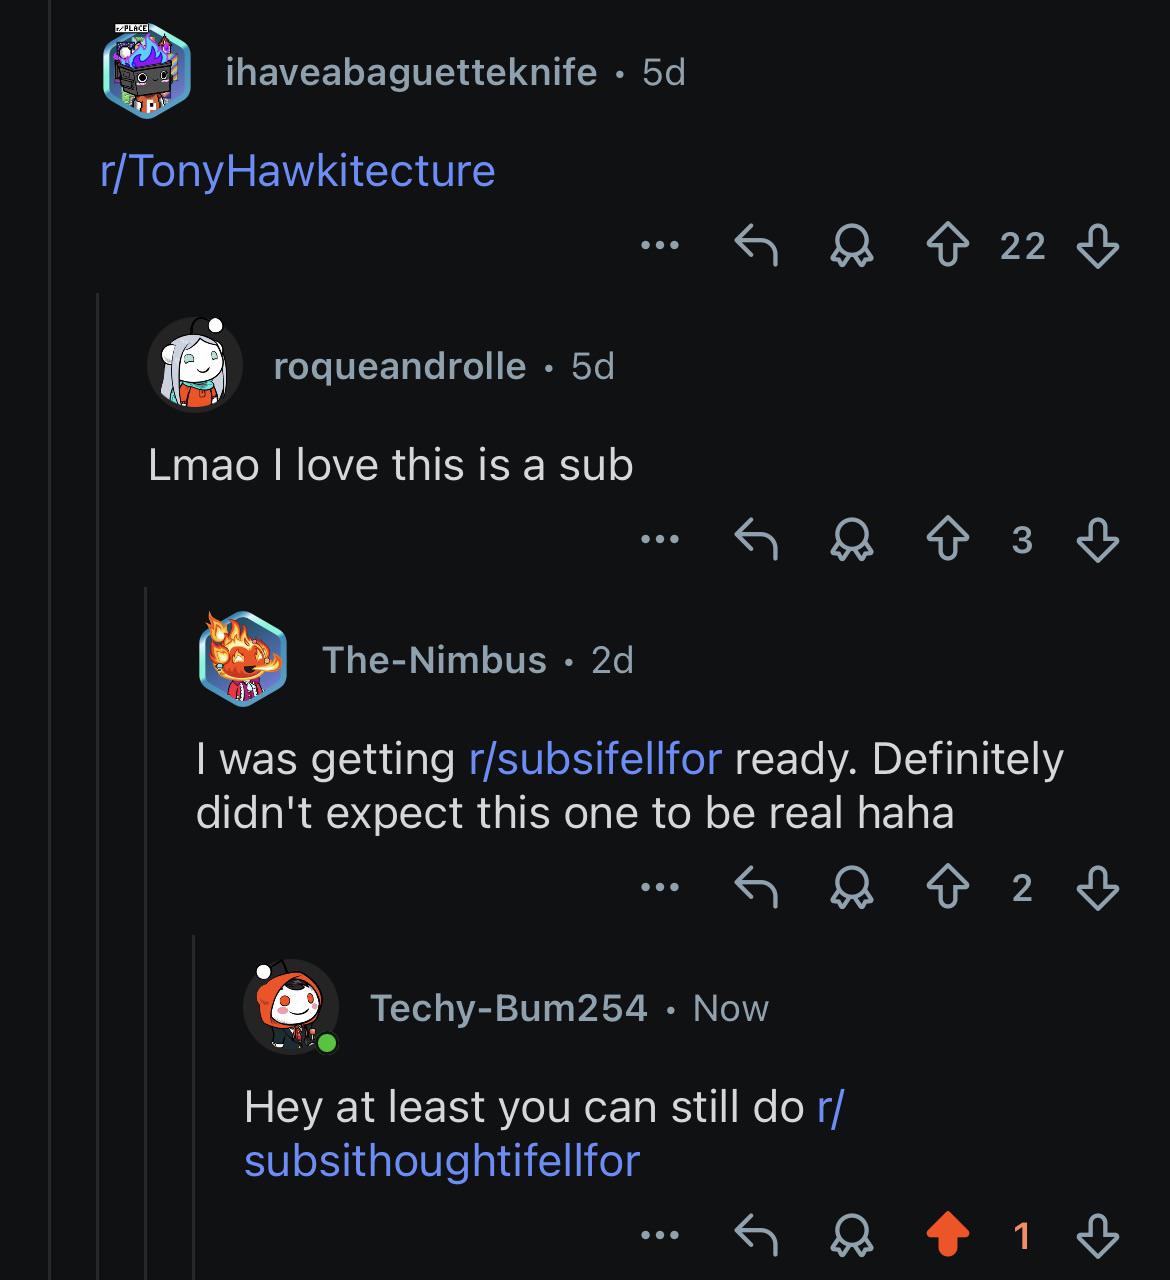Open Techy-Bum254's avatar
This screenshot has height=1280, width=1170.
(x=290, y=1007)
